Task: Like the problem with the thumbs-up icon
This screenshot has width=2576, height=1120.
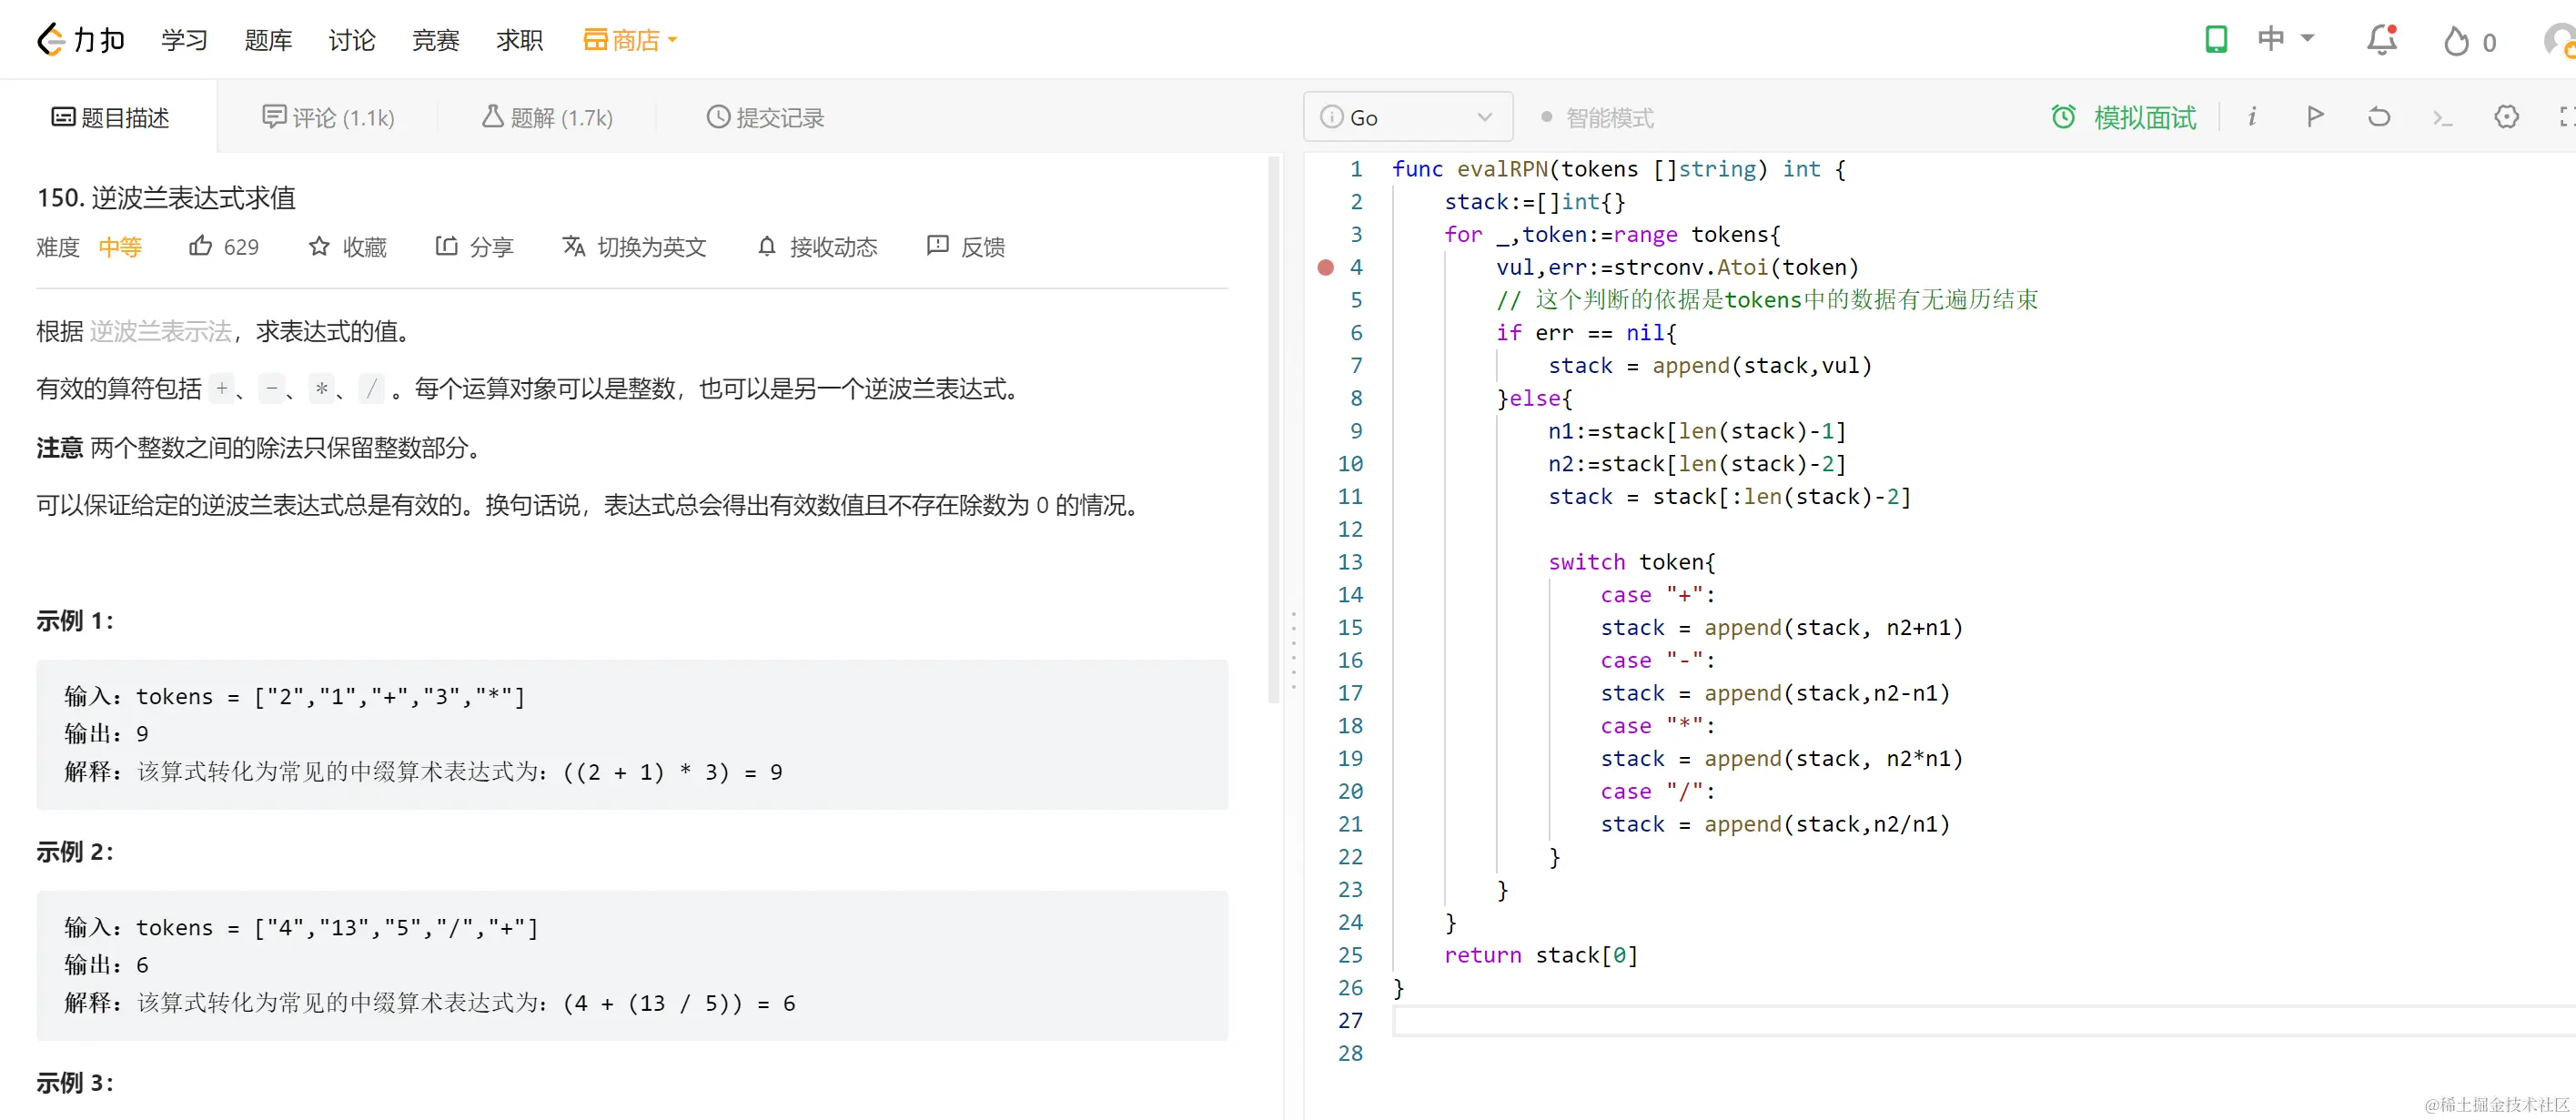Action: (203, 247)
